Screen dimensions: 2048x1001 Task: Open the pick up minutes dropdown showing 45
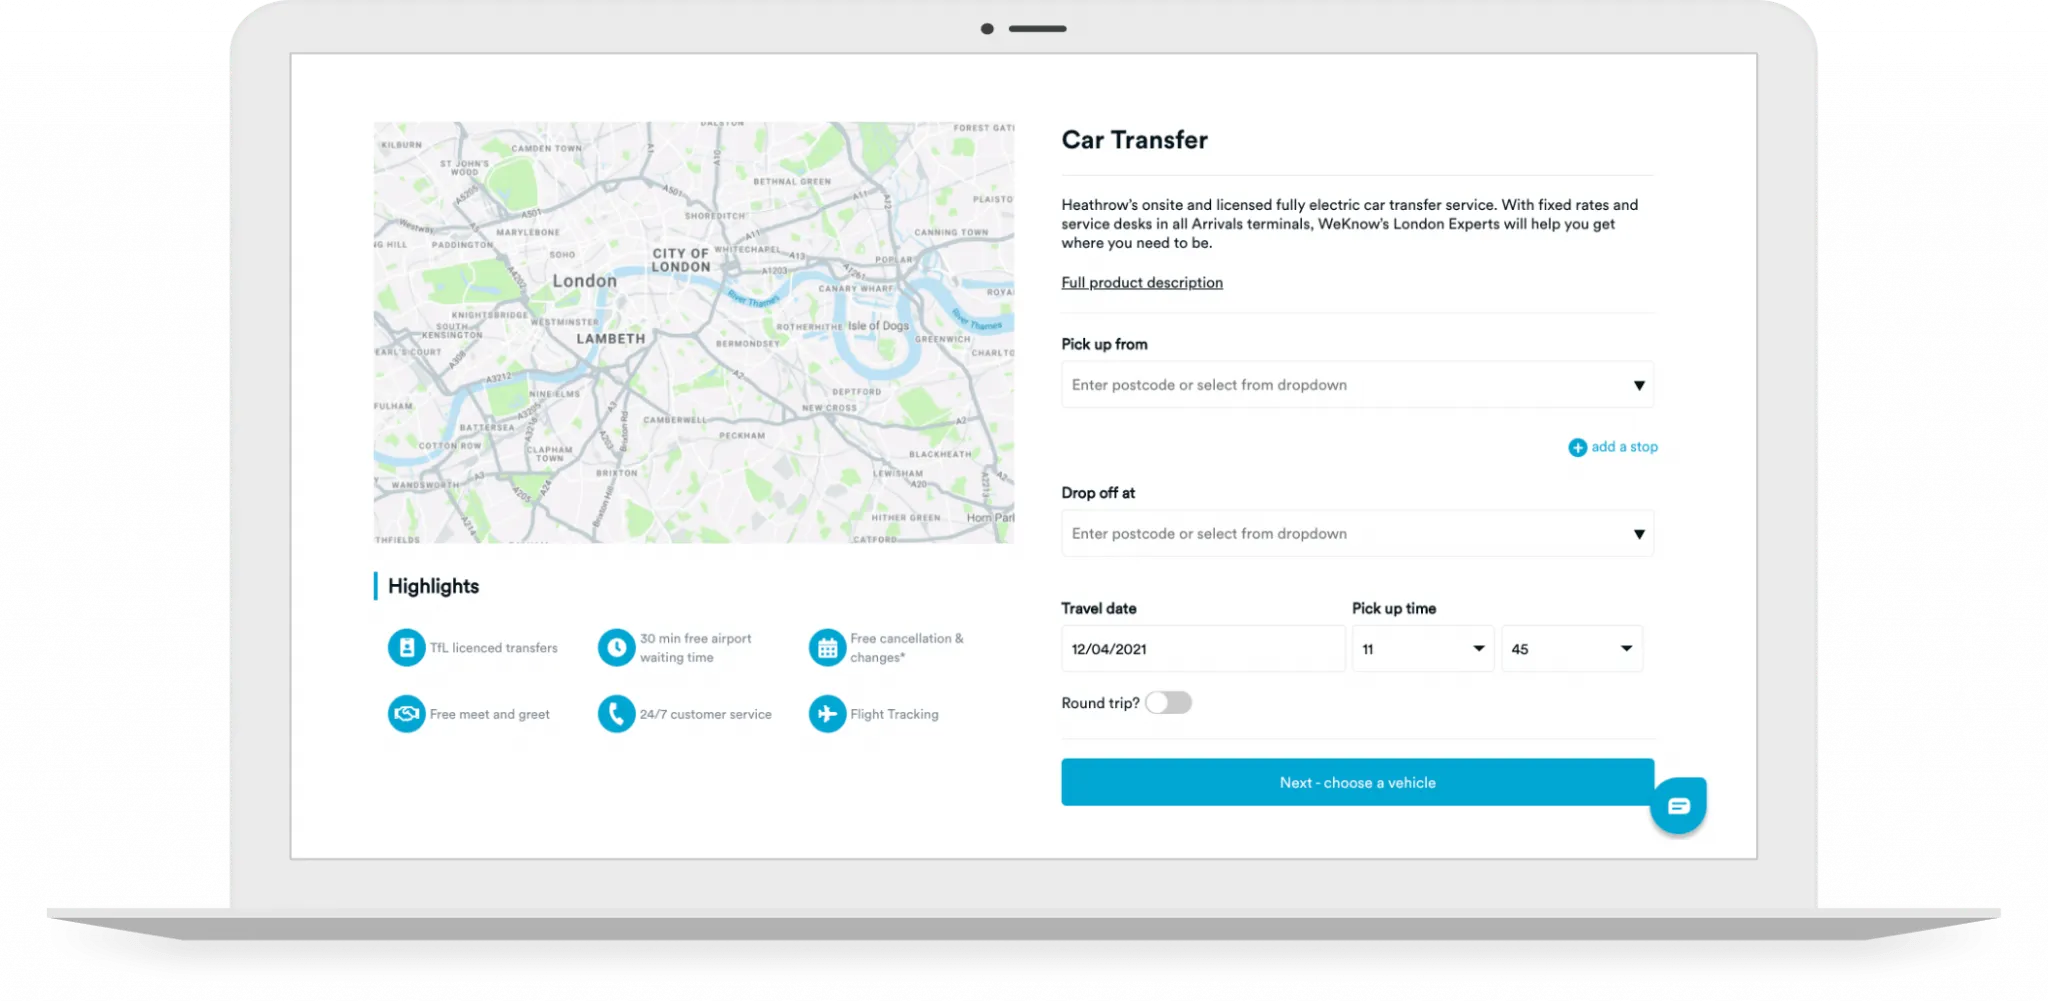[1571, 649]
